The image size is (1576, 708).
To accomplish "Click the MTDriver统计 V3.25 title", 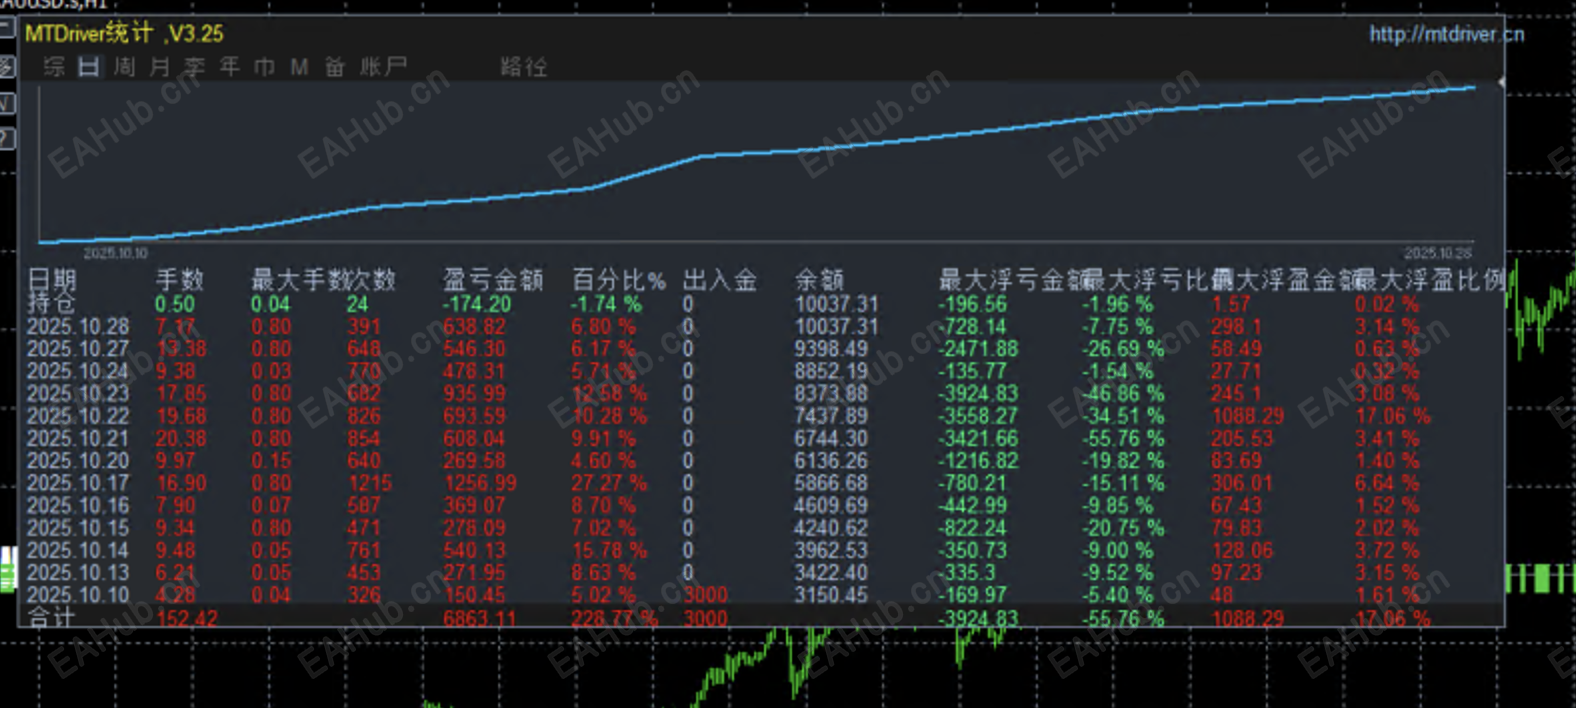I will click(124, 34).
